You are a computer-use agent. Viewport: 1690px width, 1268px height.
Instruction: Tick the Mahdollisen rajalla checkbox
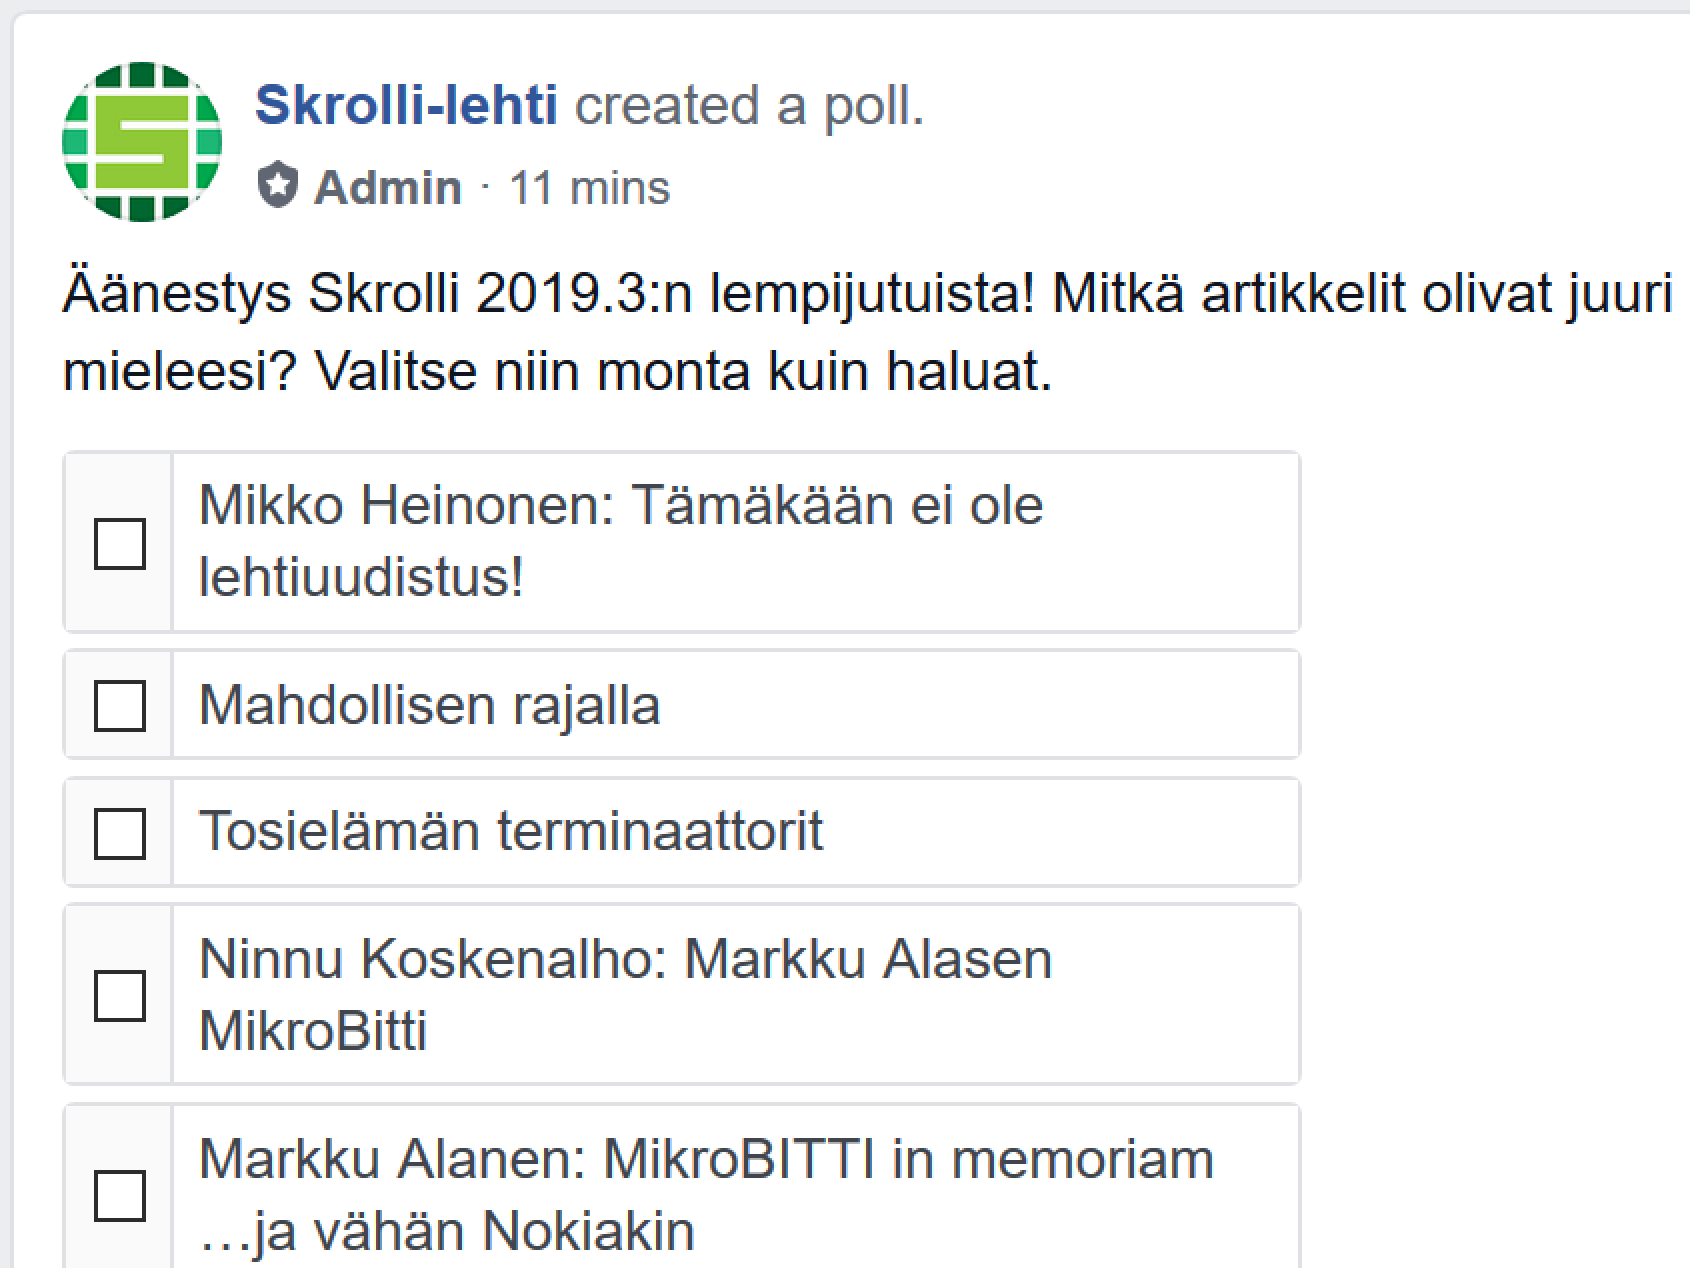(120, 705)
